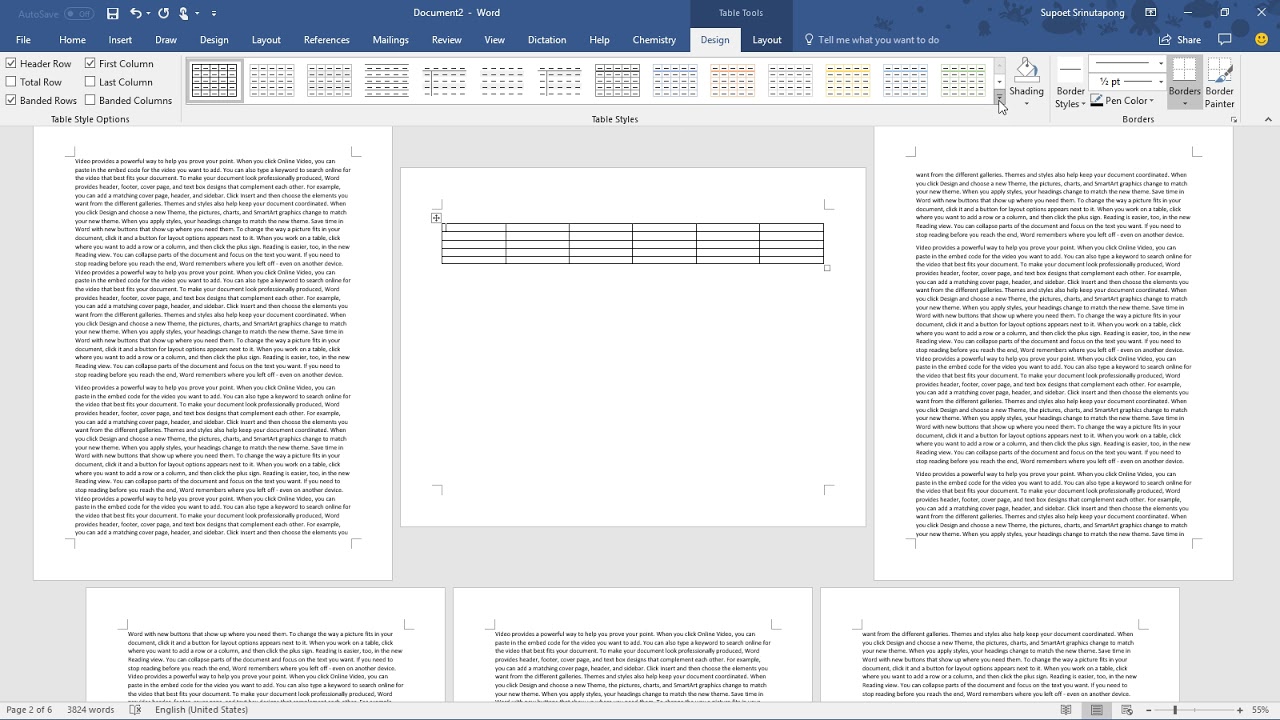1280x720 pixels.
Task: Switch to Table Tools Layout tab
Action: [x=767, y=40]
